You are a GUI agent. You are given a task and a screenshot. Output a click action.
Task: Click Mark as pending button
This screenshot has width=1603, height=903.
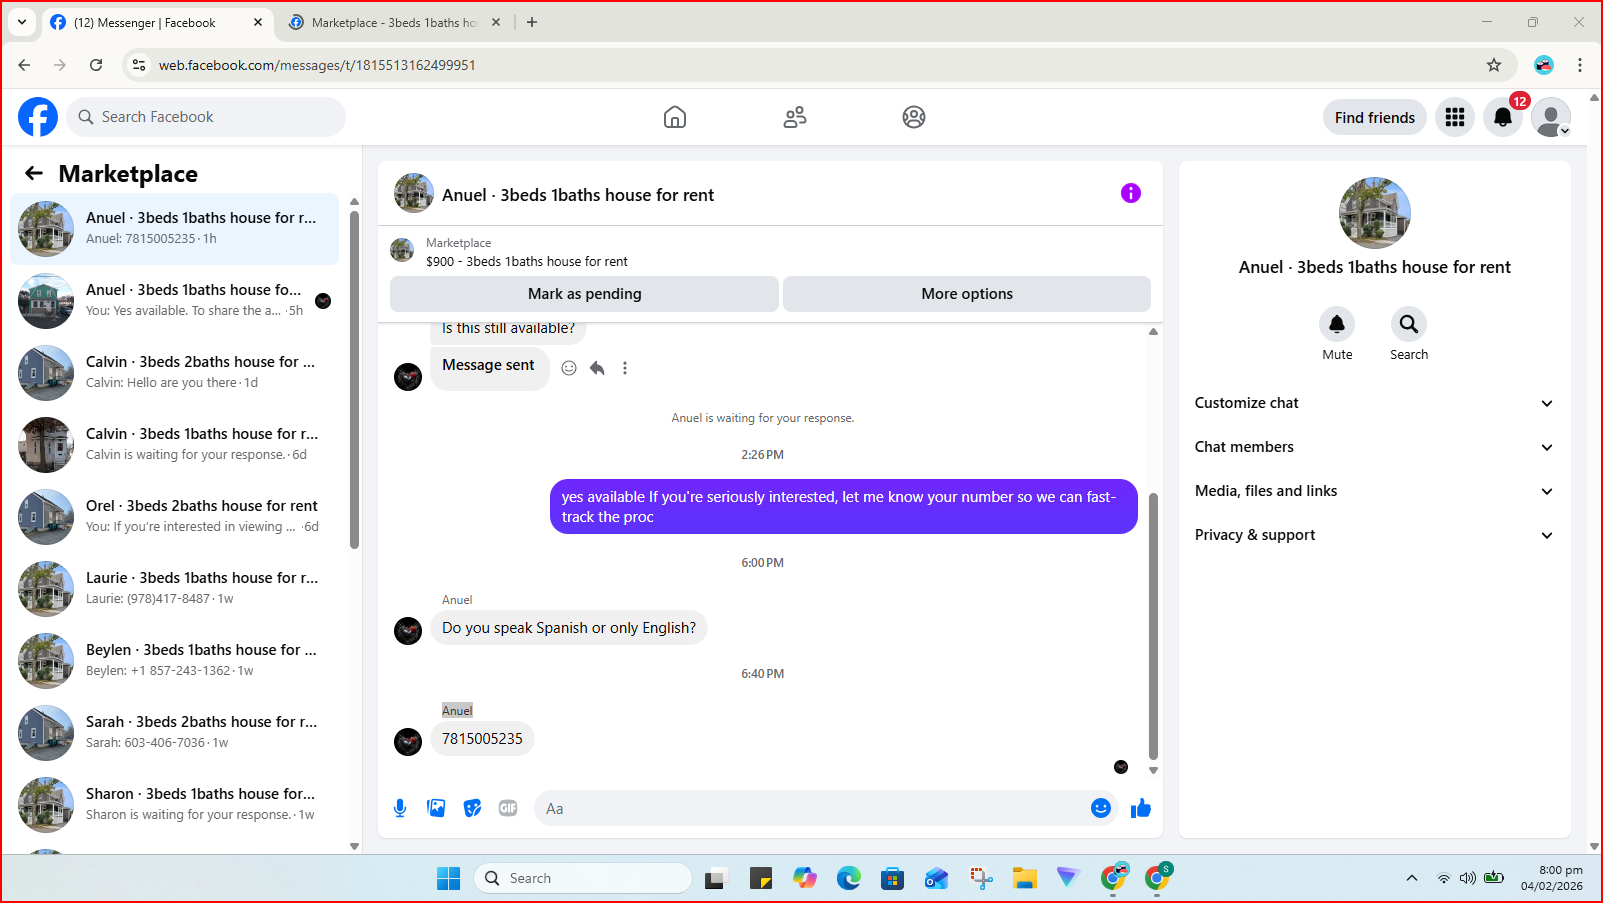point(584,294)
